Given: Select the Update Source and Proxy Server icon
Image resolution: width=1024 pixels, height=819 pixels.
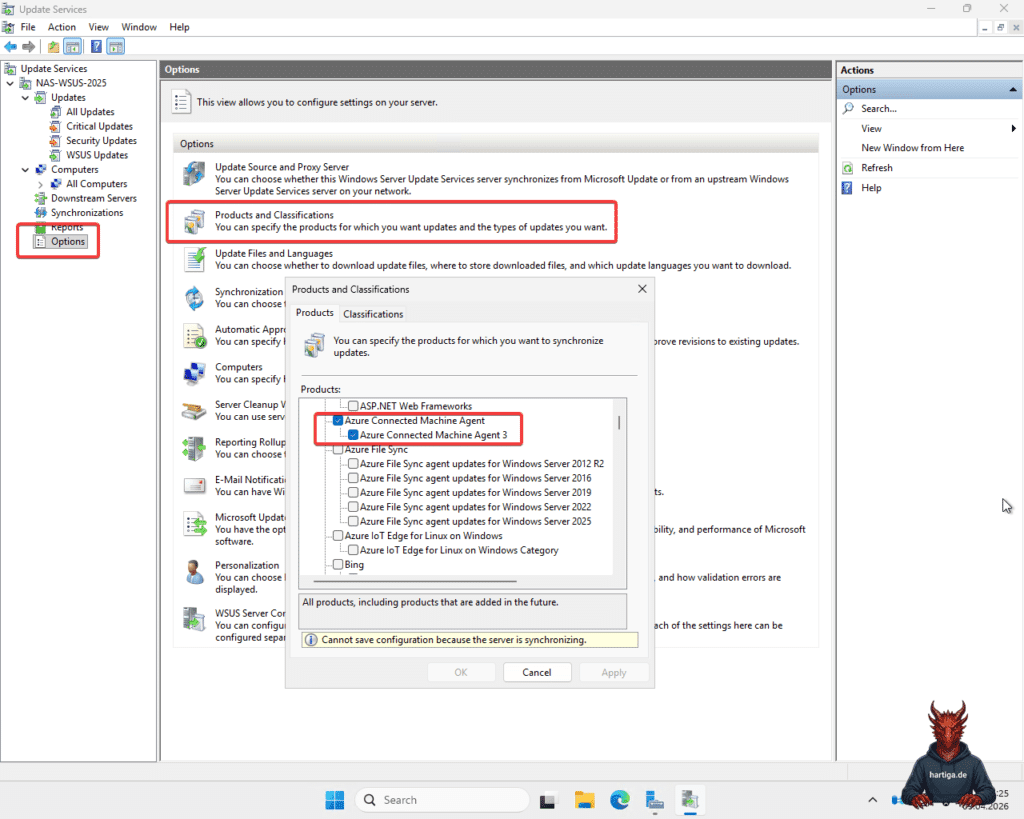Looking at the screenshot, I should click(x=193, y=173).
